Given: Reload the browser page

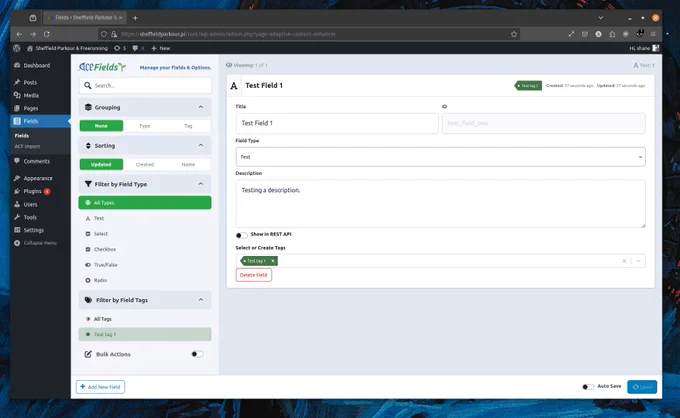Looking at the screenshot, I should 47,34.
